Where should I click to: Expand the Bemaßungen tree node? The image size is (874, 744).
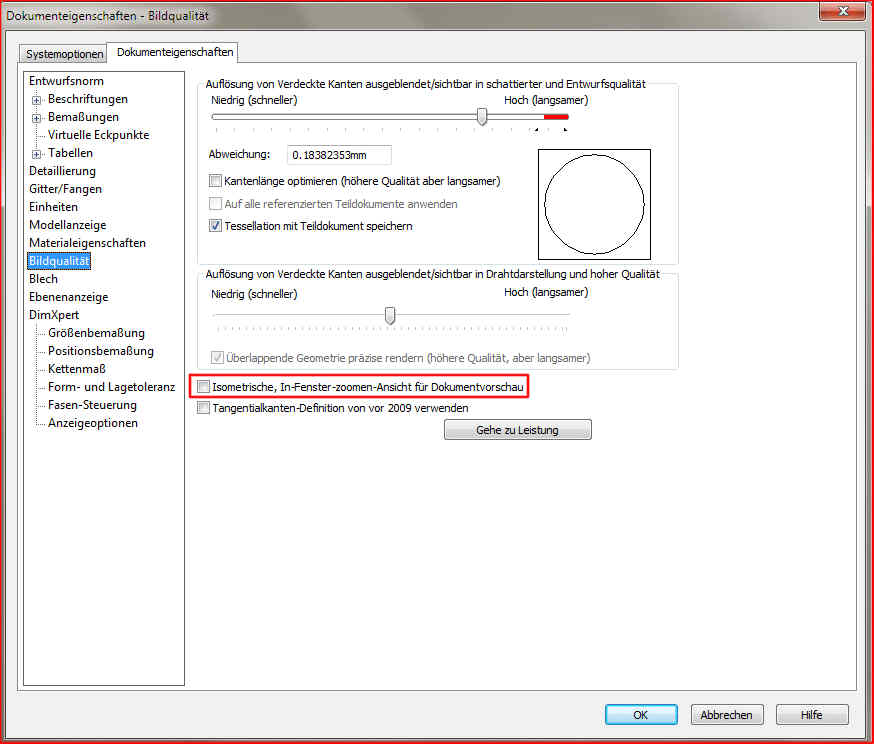pyautogui.click(x=36, y=118)
